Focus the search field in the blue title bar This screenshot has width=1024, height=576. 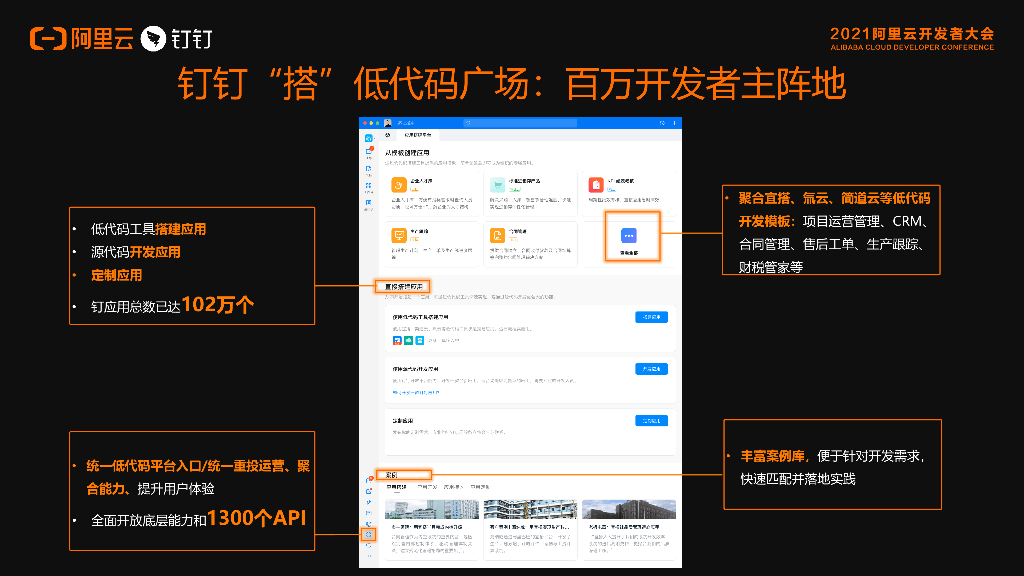(x=520, y=123)
